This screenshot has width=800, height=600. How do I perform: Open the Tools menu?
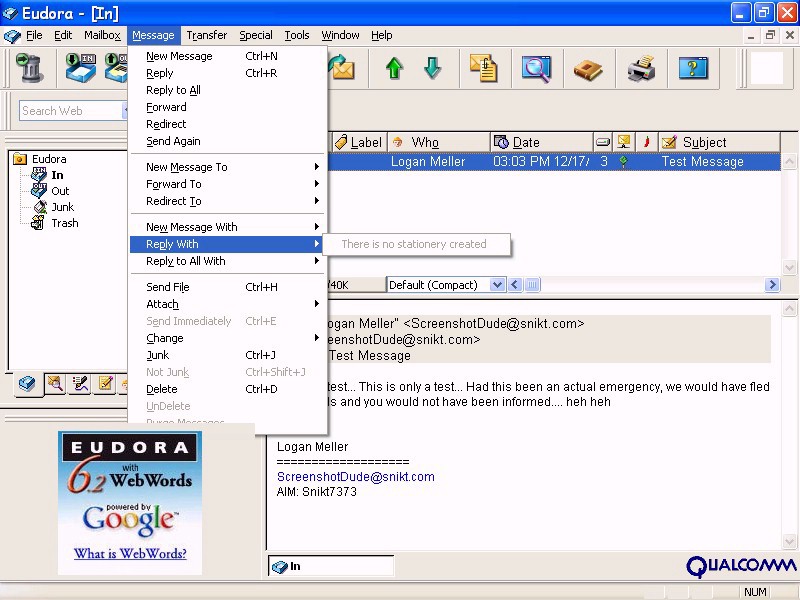tap(297, 35)
